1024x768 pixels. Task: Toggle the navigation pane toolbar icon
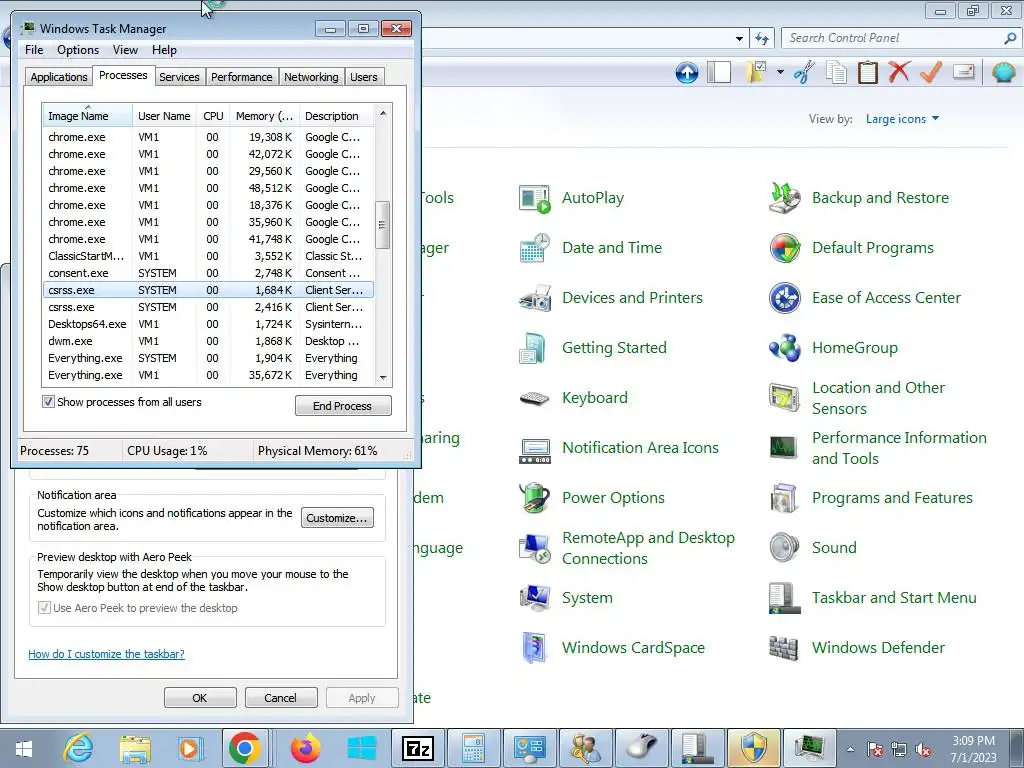pyautogui.click(x=719, y=72)
